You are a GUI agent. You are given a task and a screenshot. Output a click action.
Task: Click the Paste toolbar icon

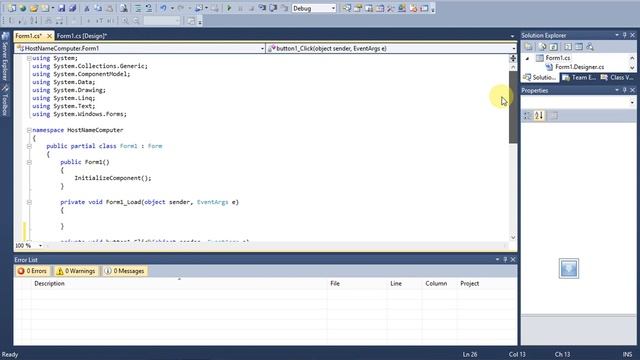[x=109, y=8]
